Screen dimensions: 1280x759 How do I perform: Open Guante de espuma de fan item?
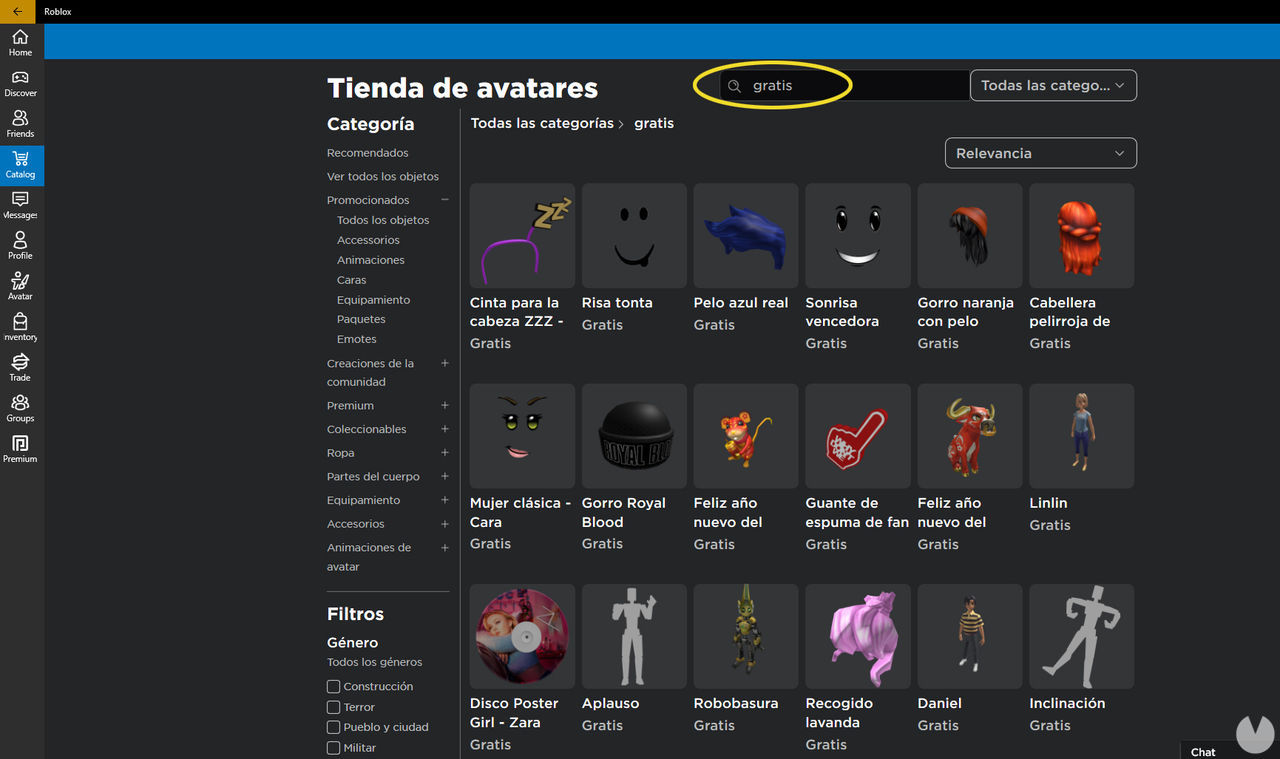coord(858,468)
